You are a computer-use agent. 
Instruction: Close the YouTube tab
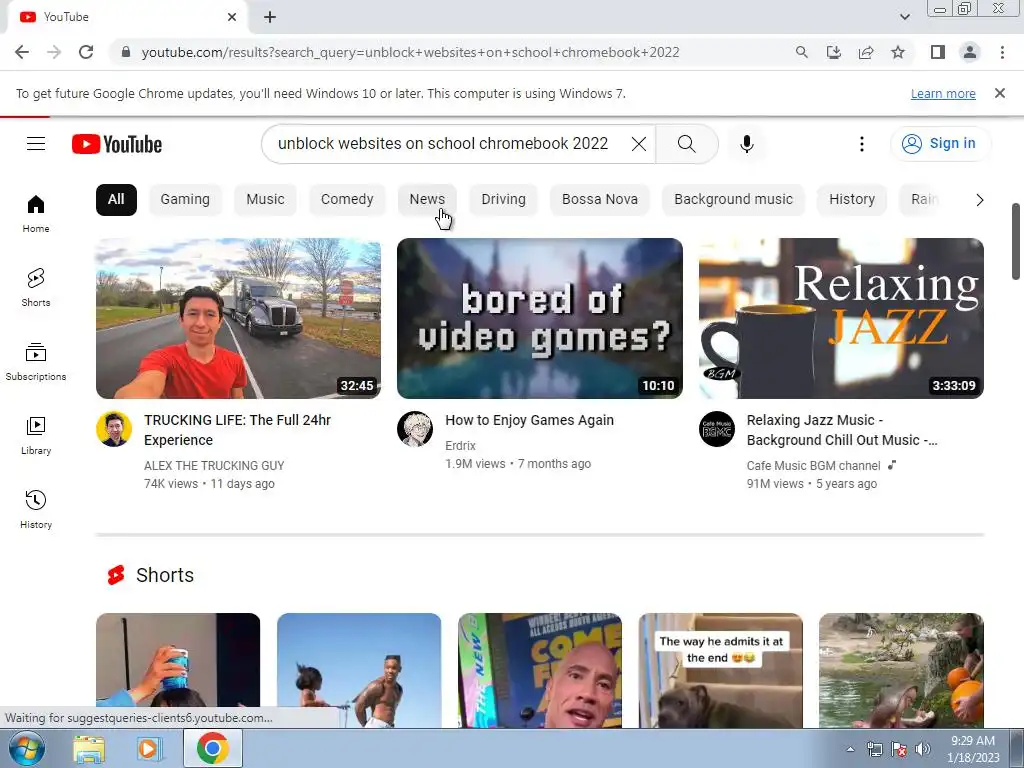click(x=232, y=17)
